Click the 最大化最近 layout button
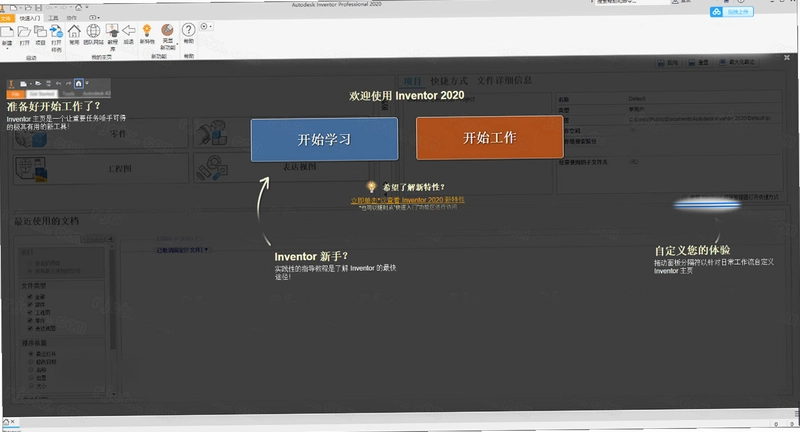Screen dimensions: 800x432 click(x=737, y=62)
